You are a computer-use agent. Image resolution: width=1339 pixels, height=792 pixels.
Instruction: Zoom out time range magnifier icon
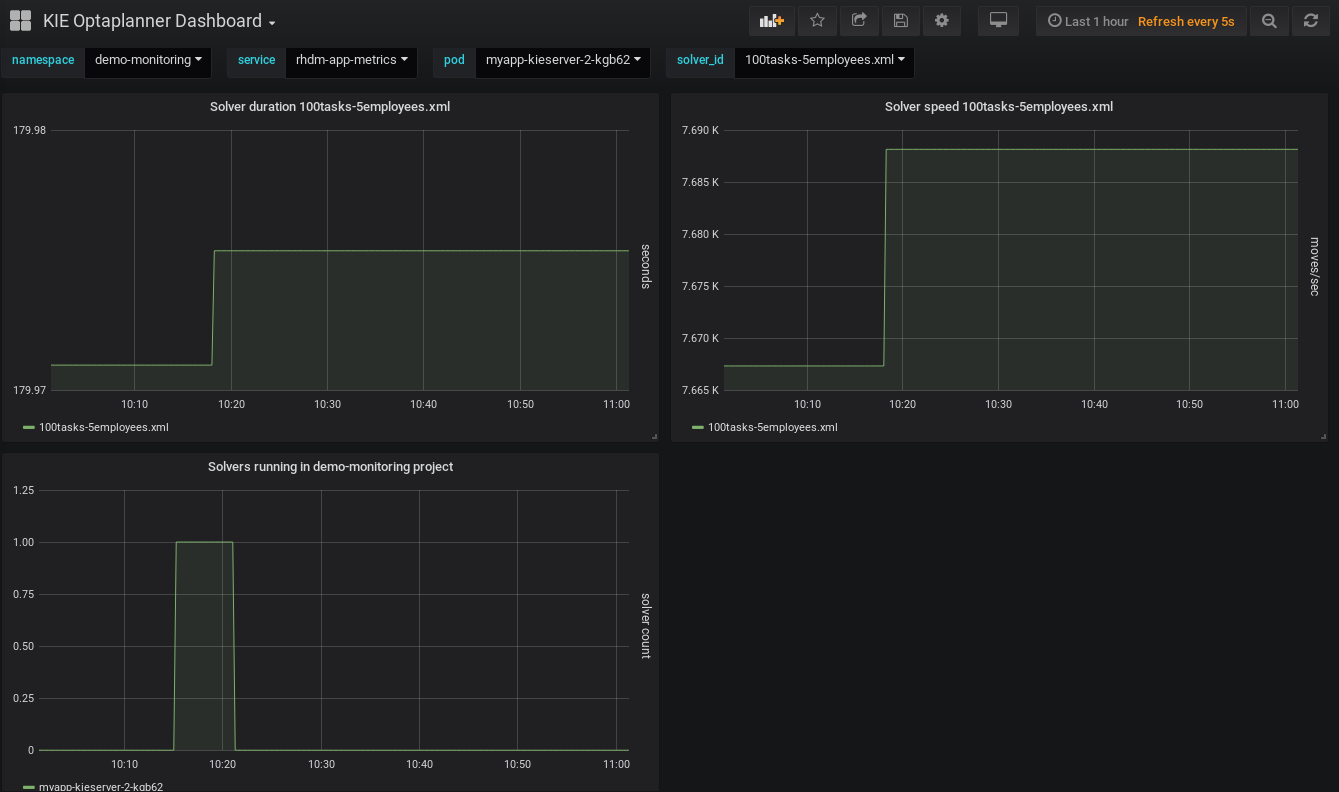click(1269, 21)
